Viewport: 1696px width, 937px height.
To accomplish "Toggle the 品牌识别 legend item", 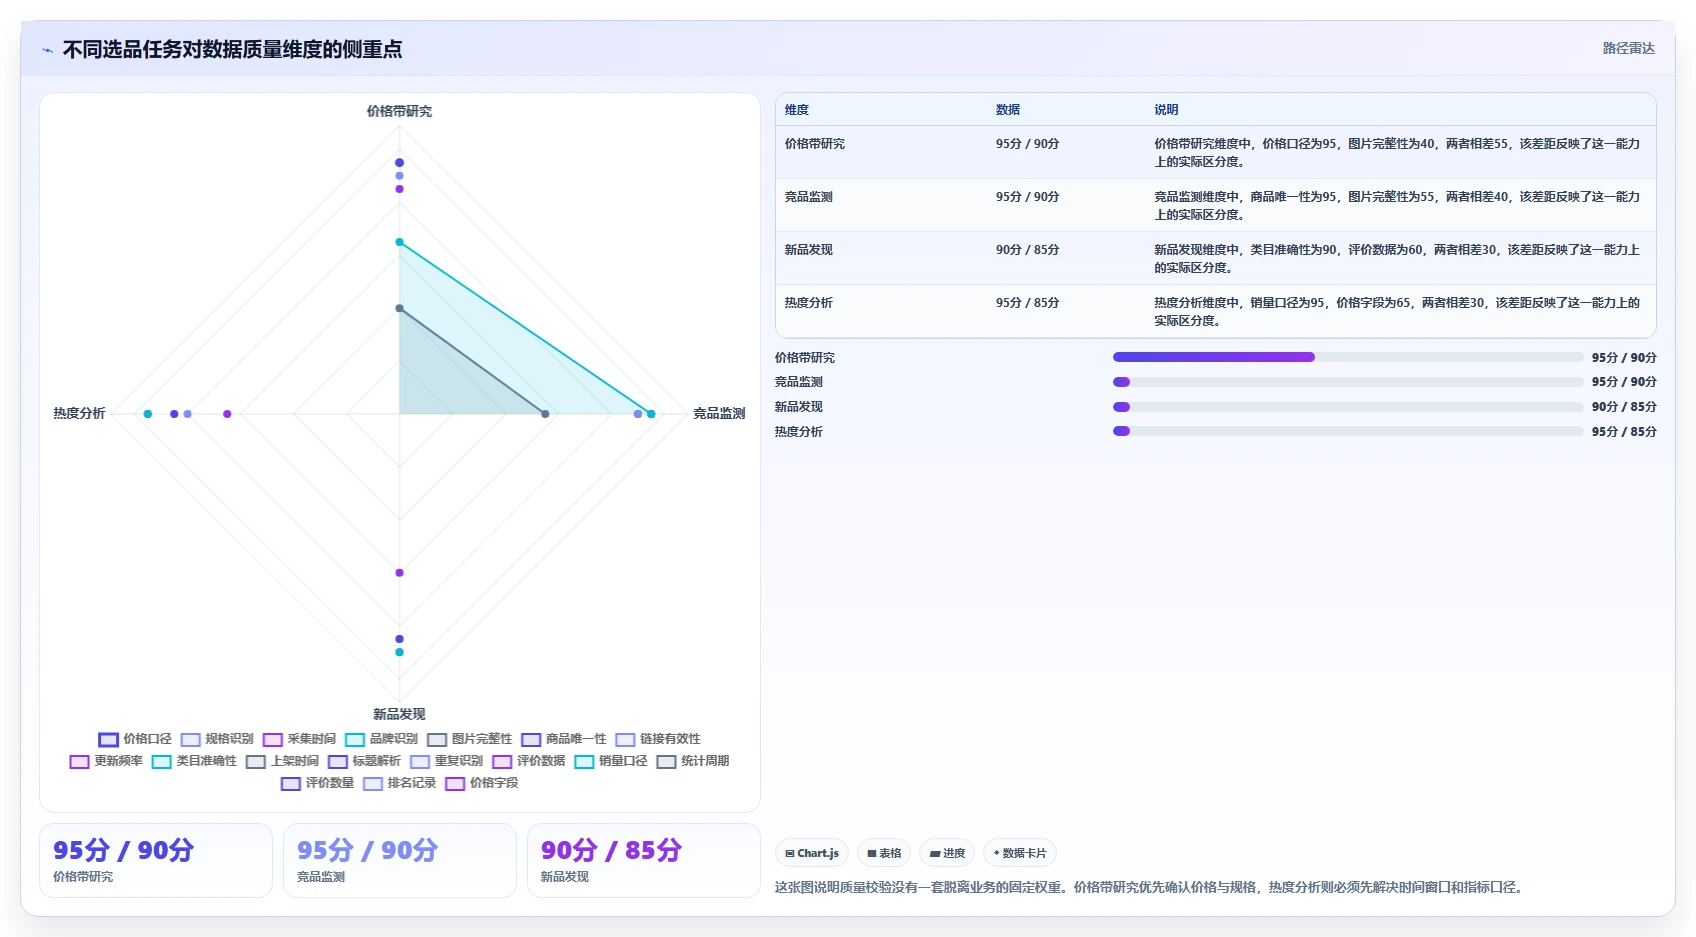I will pyautogui.click(x=381, y=739).
